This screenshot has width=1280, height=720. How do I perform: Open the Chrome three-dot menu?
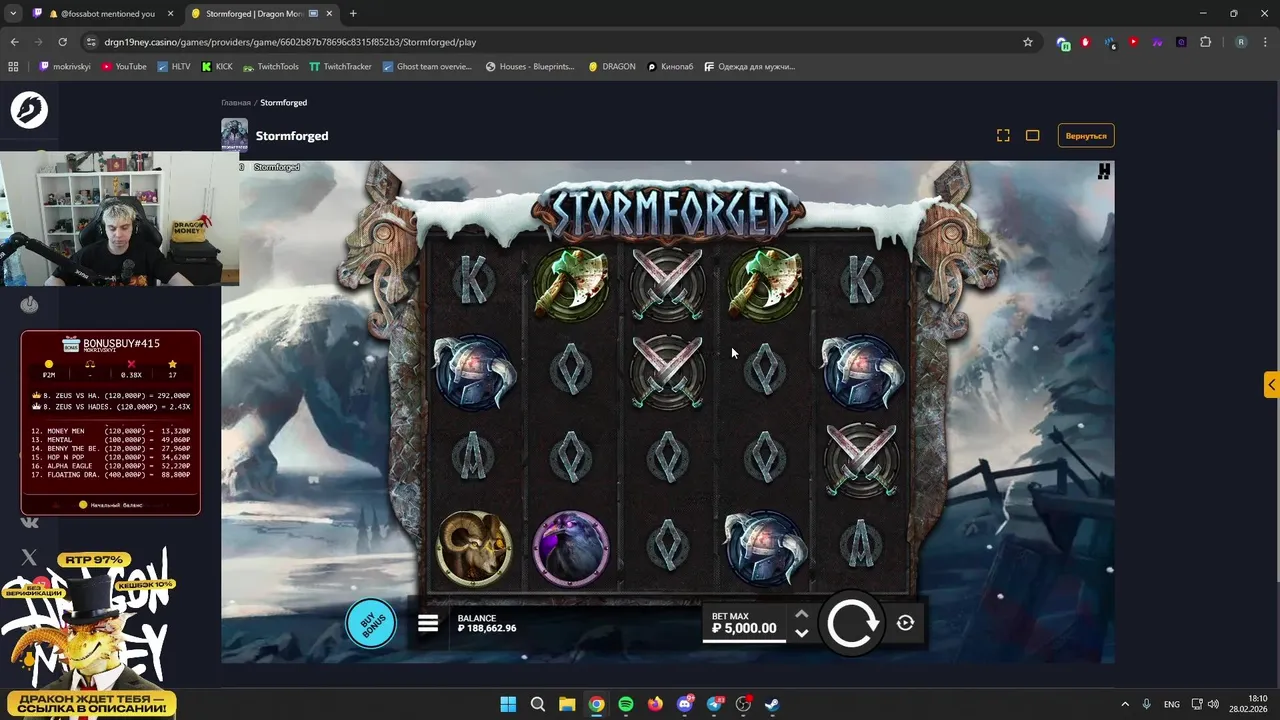tap(1265, 42)
